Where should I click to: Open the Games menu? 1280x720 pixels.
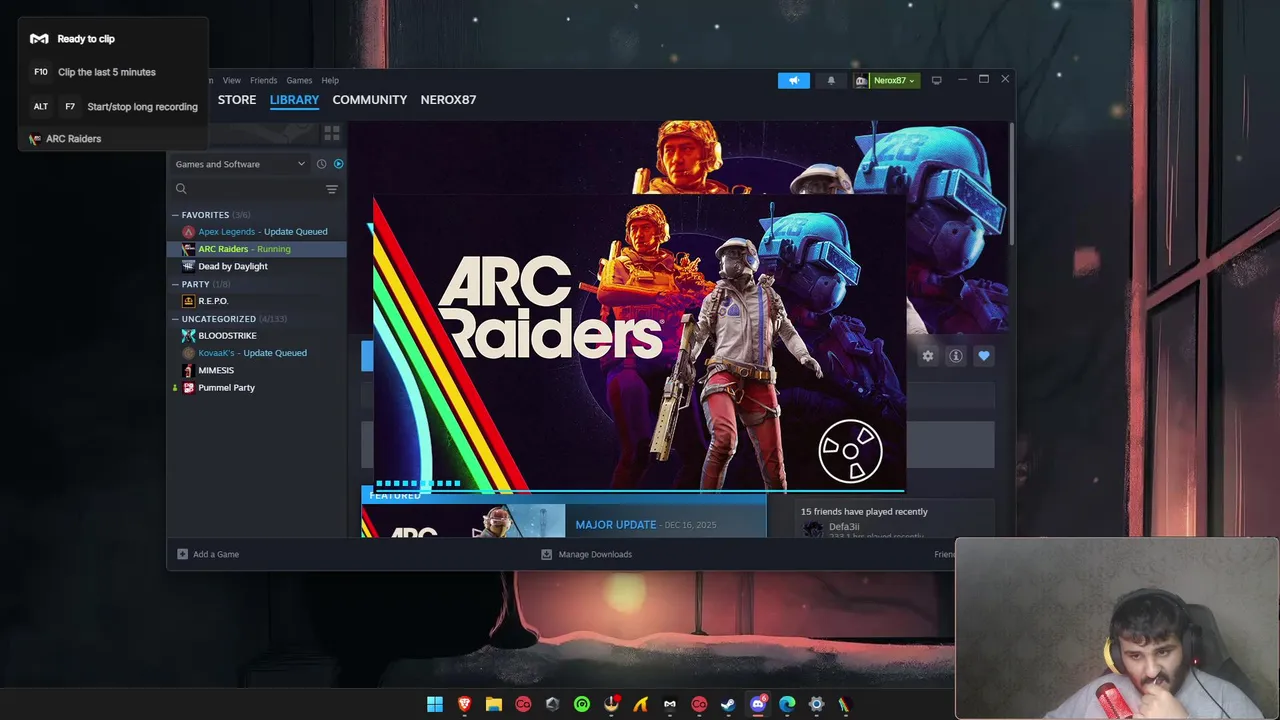[299, 80]
